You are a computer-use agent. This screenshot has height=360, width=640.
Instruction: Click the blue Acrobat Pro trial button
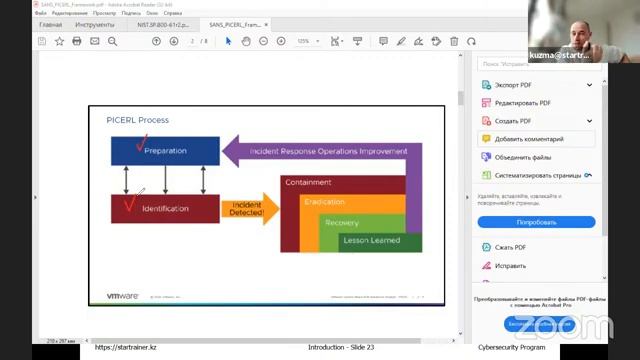(540, 324)
